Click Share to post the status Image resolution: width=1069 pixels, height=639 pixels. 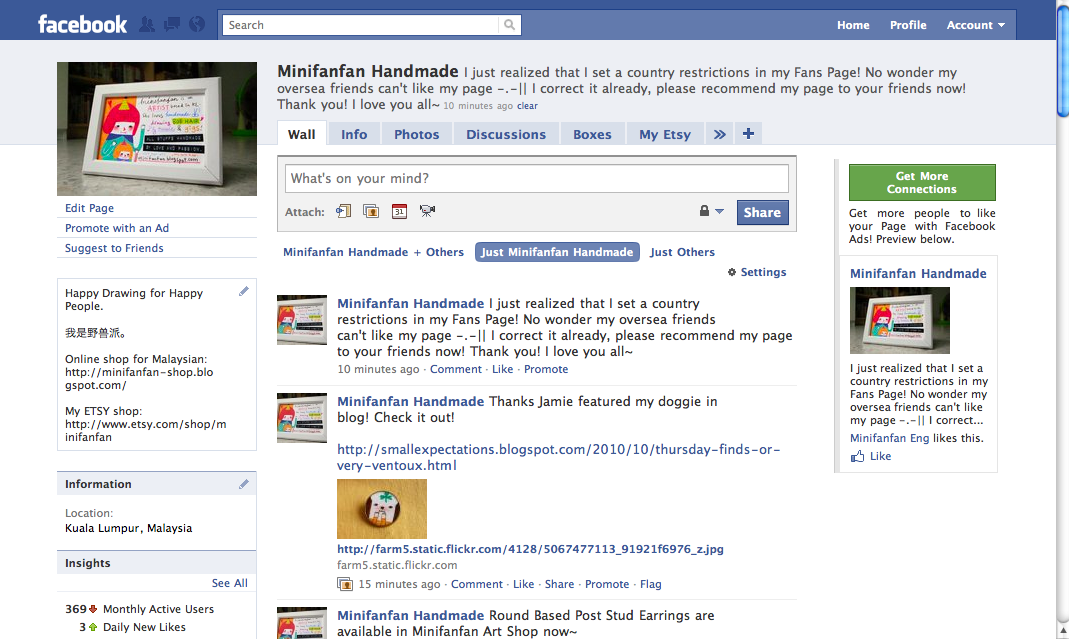[x=762, y=211]
